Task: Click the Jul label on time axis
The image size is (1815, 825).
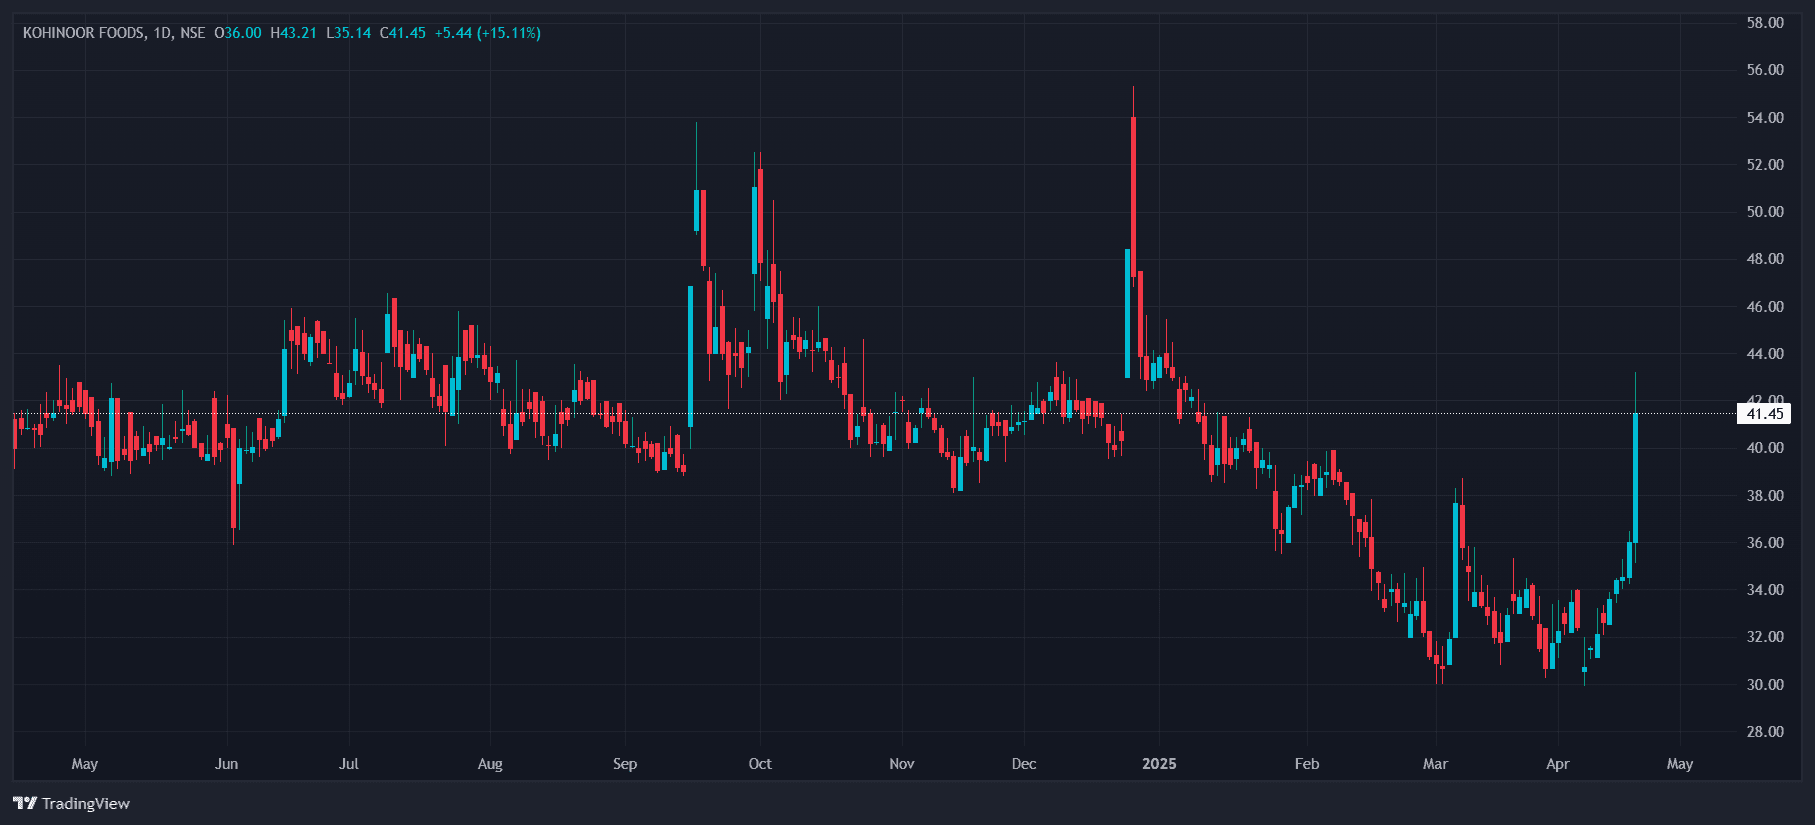Action: pos(349,763)
